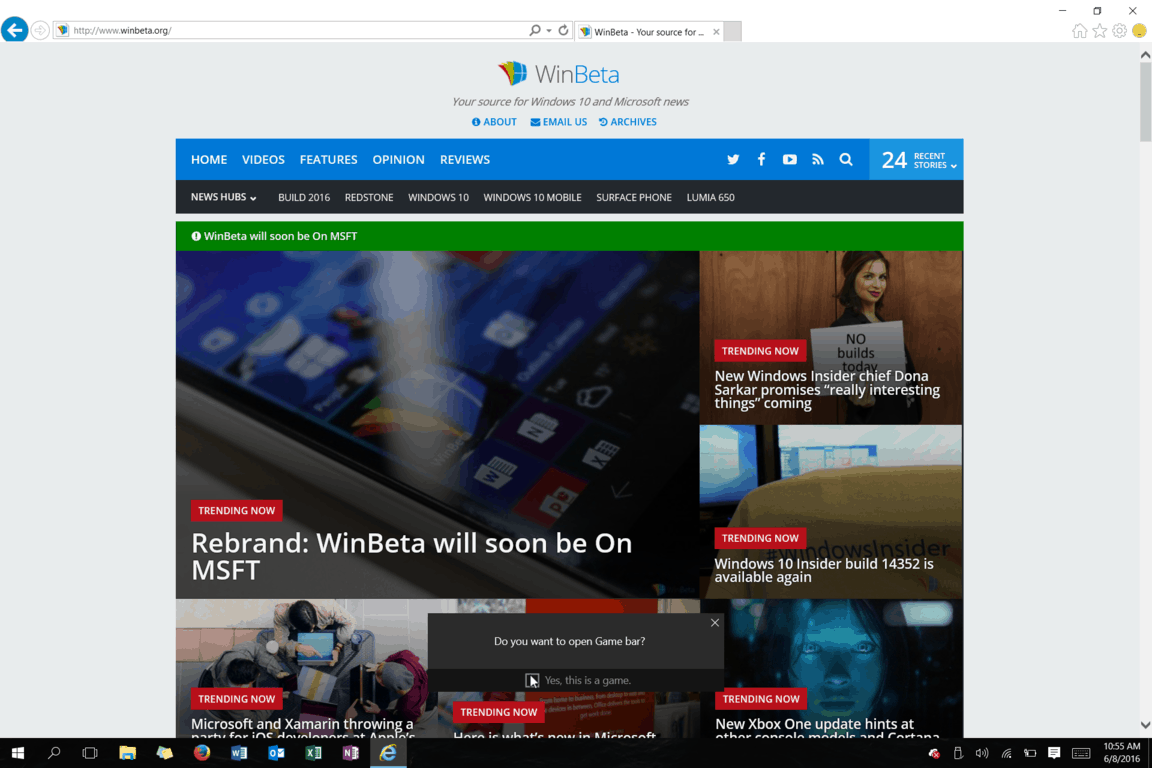Click the green WinBeta On MSFT banner
1152x768 pixels.
click(x=569, y=236)
